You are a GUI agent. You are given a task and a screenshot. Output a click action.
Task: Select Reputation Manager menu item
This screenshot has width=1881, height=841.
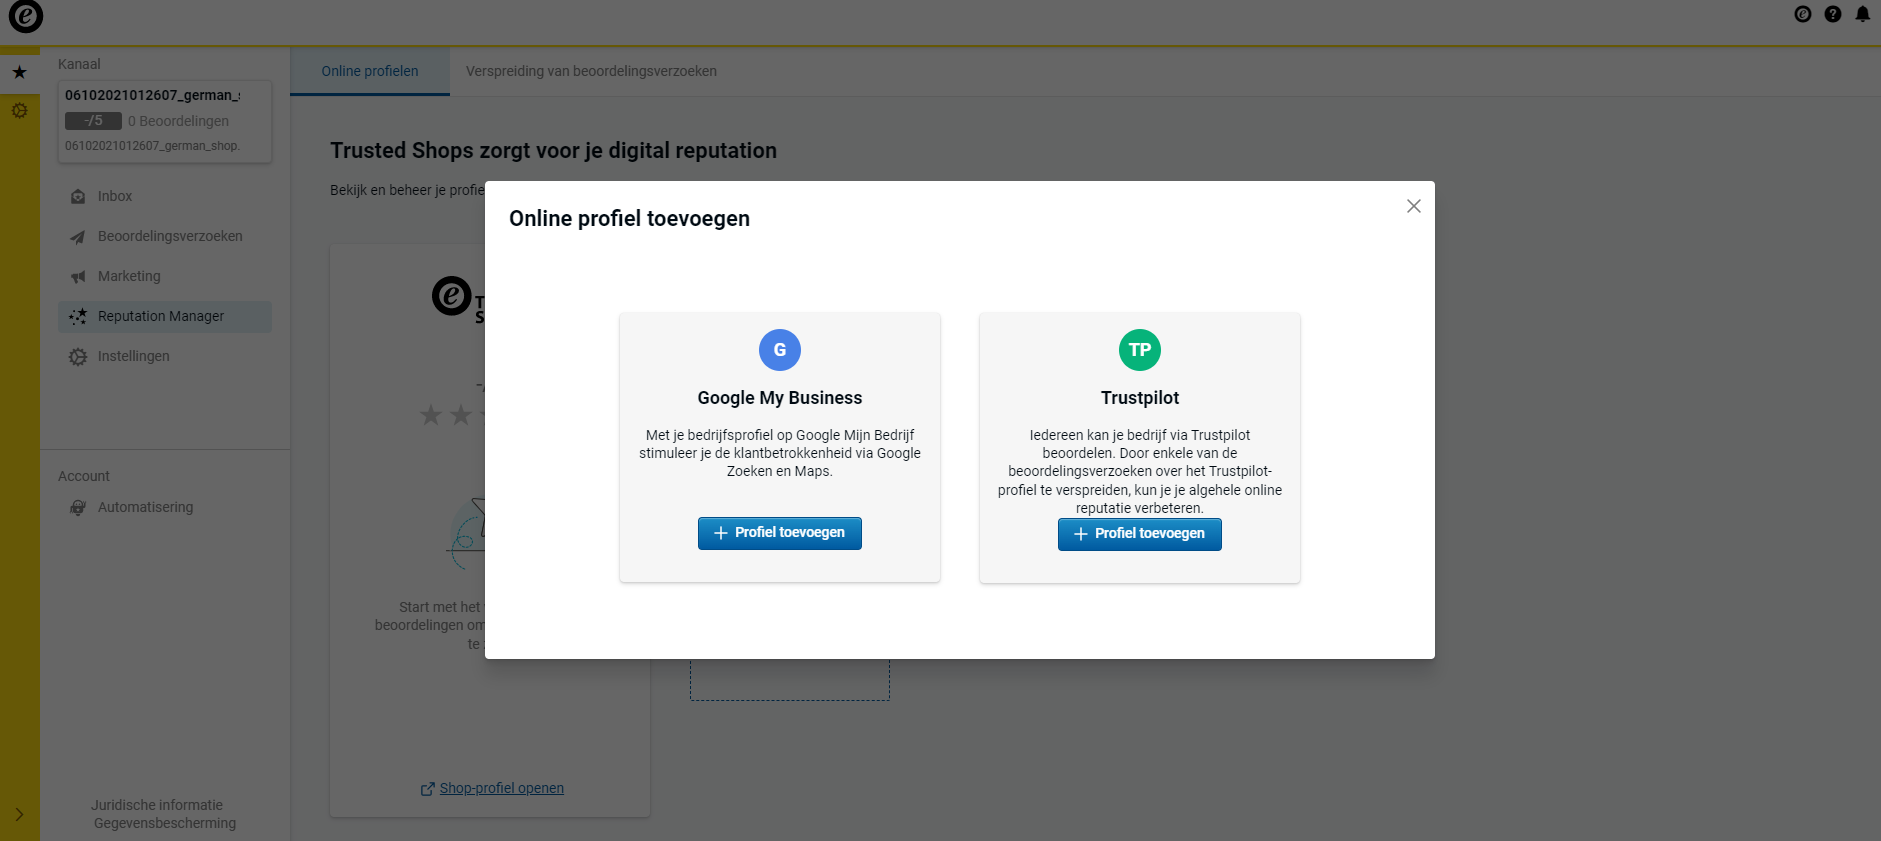[165, 316]
